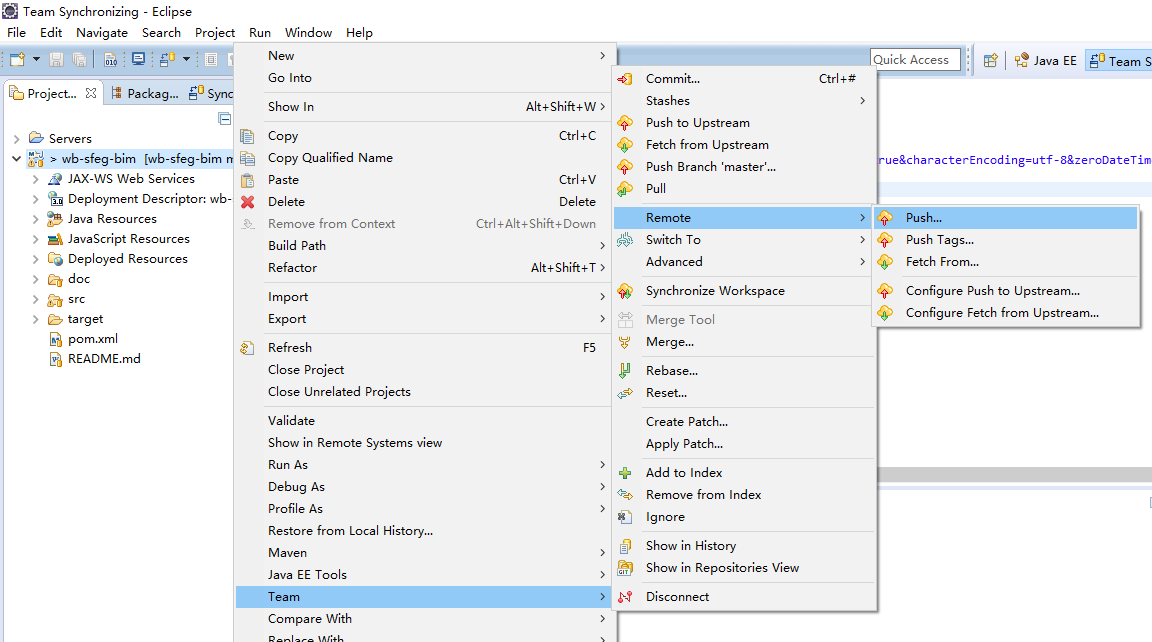The height and width of the screenshot is (642, 1152).
Task: Expand the JavaScript Resources node
Action: click(35, 239)
